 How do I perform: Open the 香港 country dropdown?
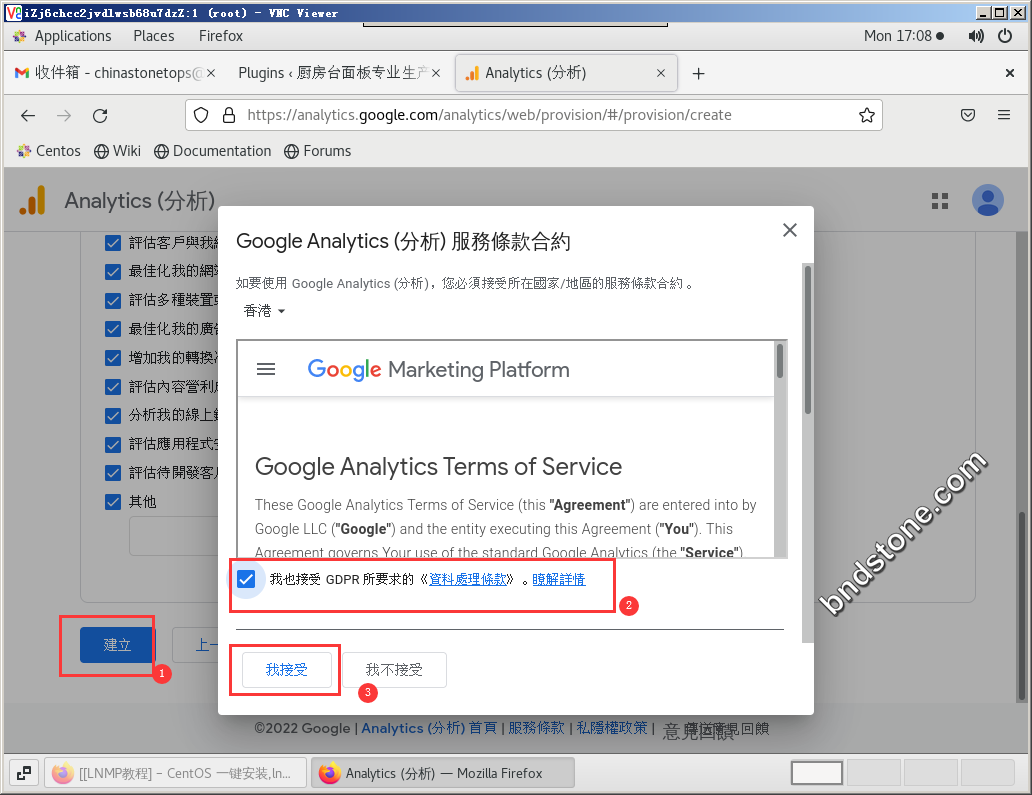click(264, 311)
